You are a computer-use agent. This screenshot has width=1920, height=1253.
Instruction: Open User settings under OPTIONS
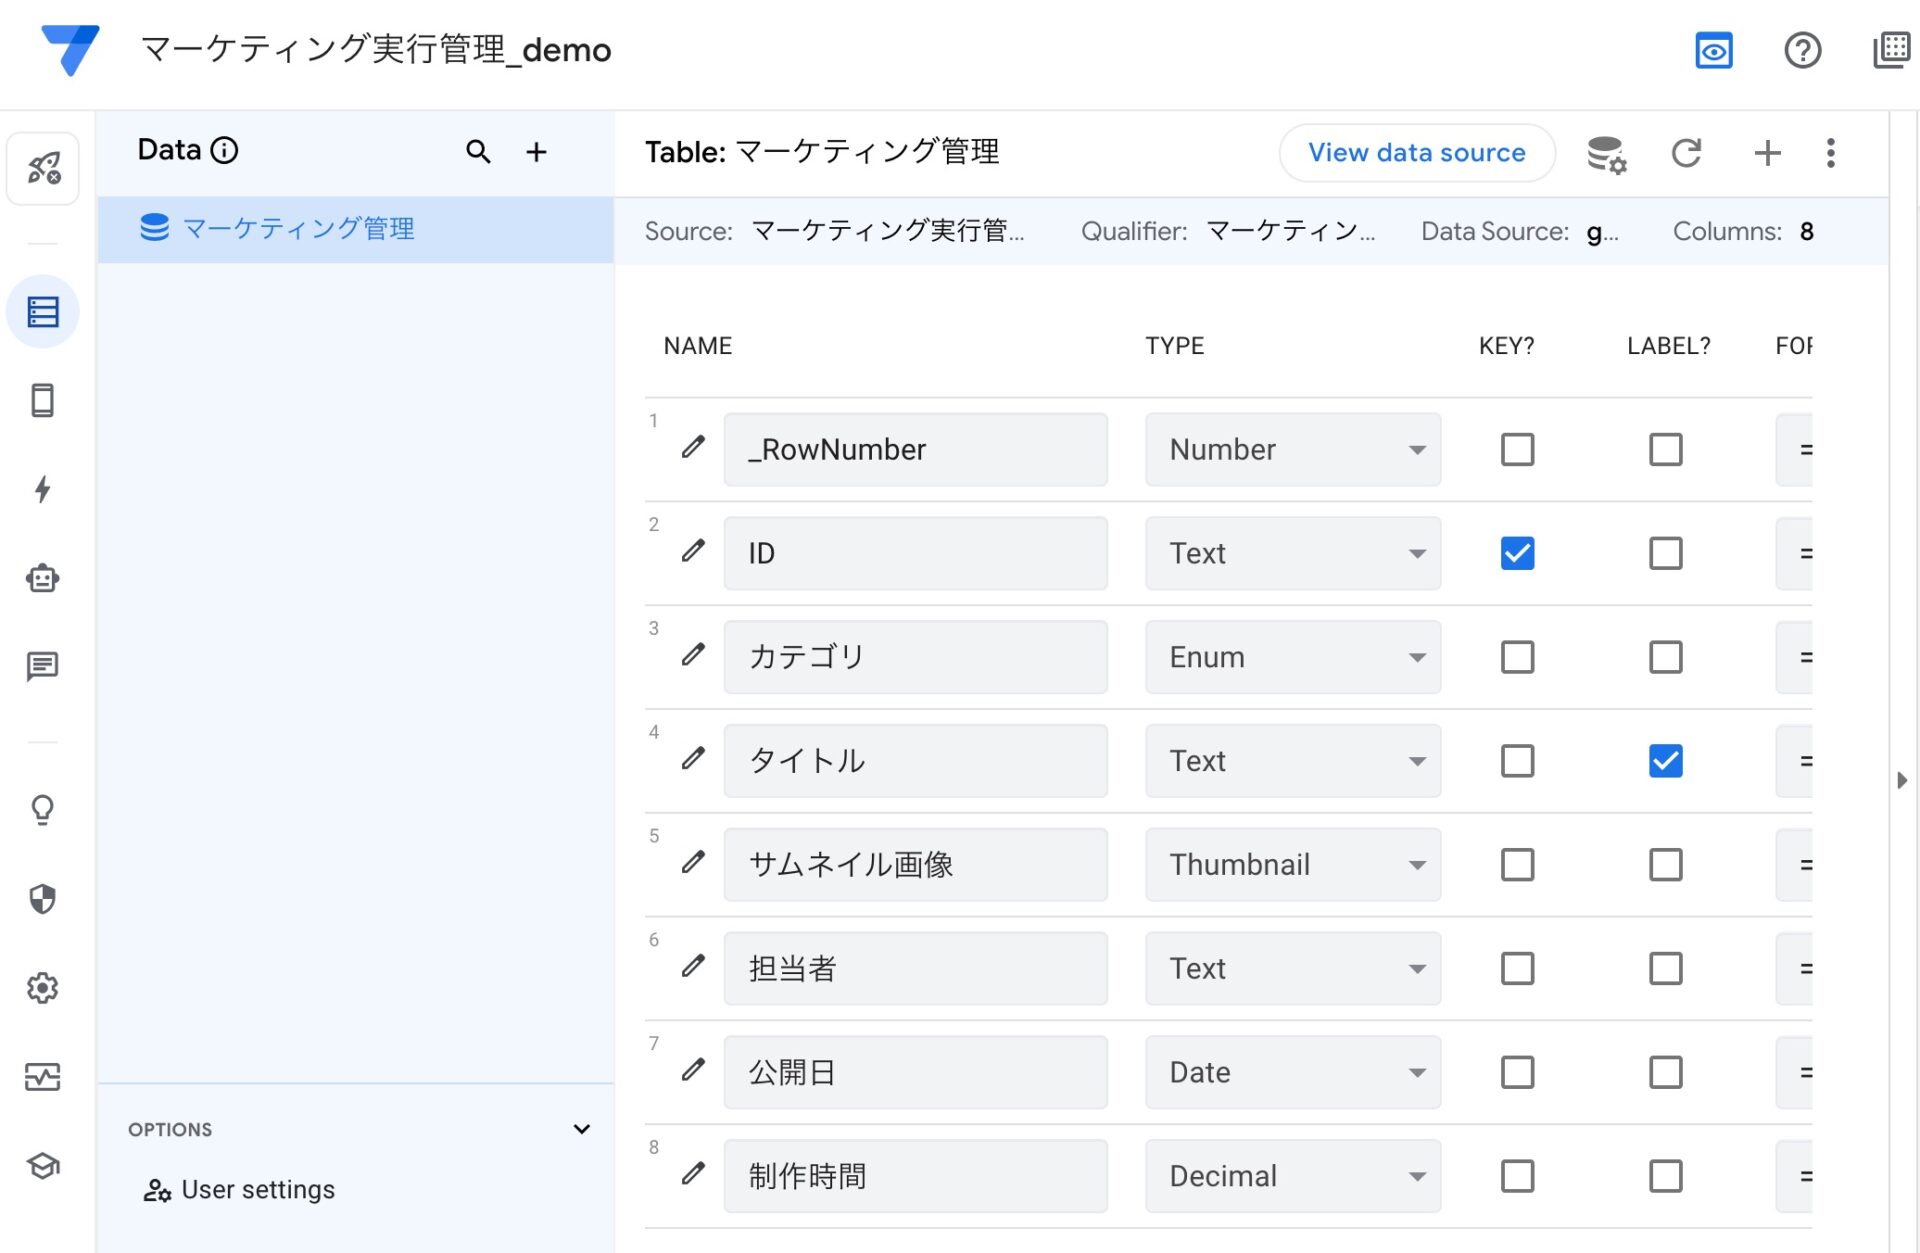[x=258, y=1189]
